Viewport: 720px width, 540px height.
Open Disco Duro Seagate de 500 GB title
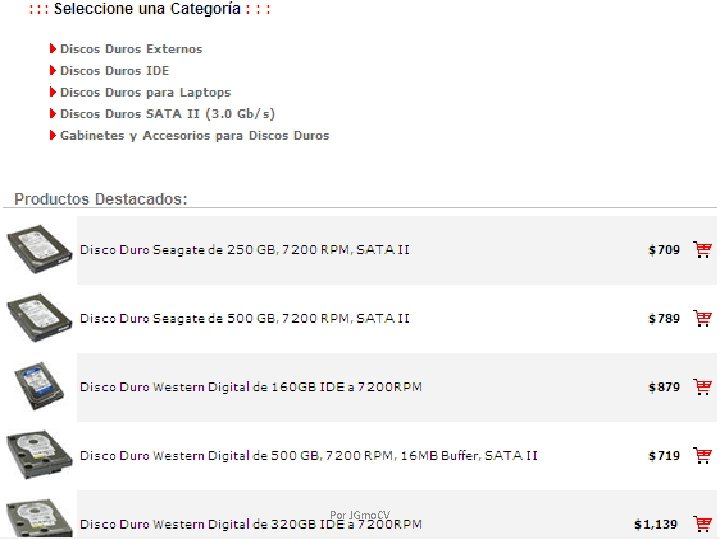[245, 319]
